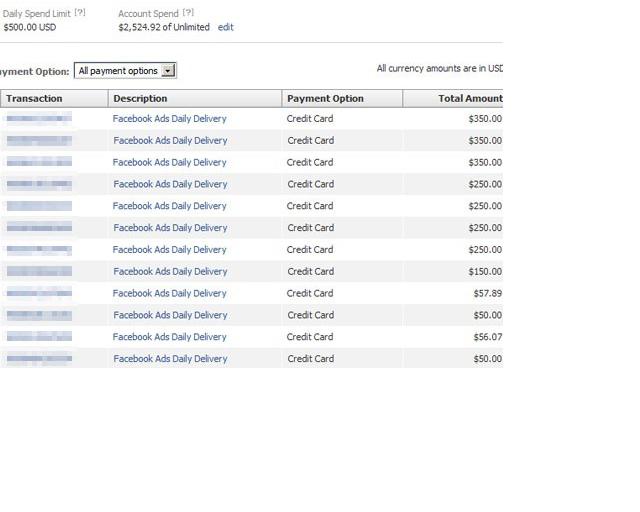Open Facebook Ads Daily Delivery link in $150.00 row
640x512 pixels.
(x=170, y=272)
